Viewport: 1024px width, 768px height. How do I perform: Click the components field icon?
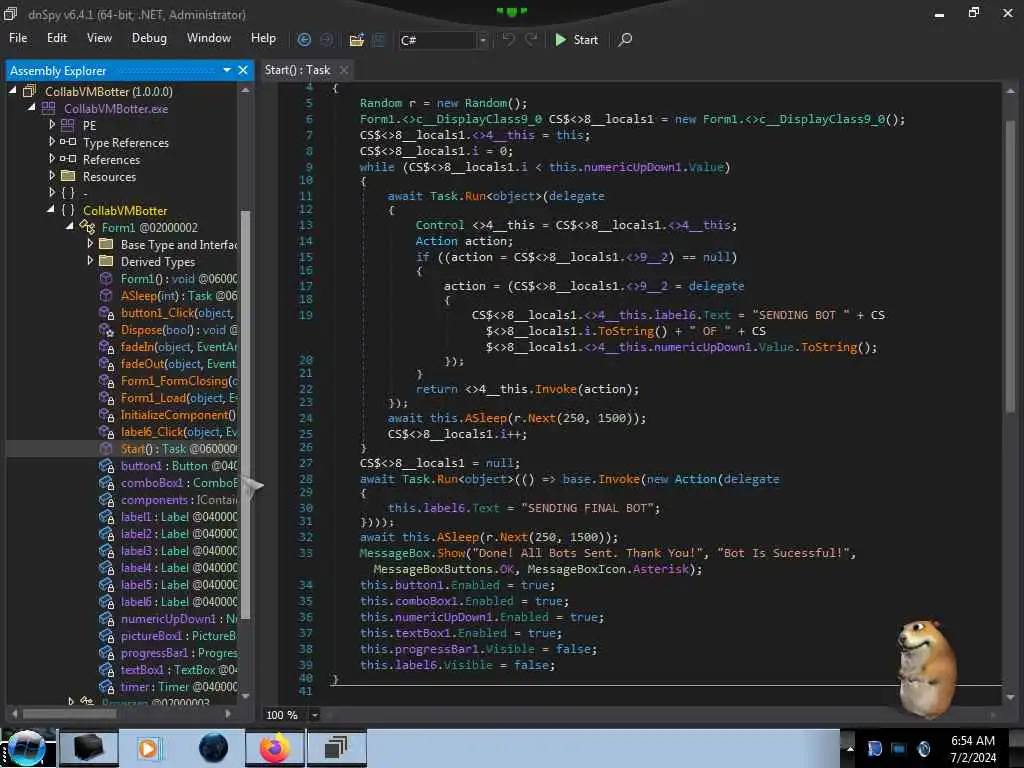click(106, 500)
